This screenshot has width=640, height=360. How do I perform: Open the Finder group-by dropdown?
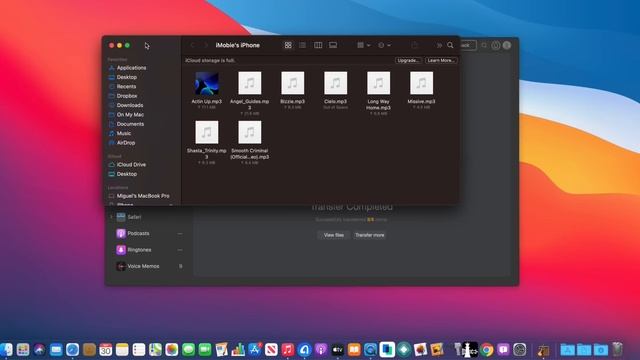tap(363, 45)
